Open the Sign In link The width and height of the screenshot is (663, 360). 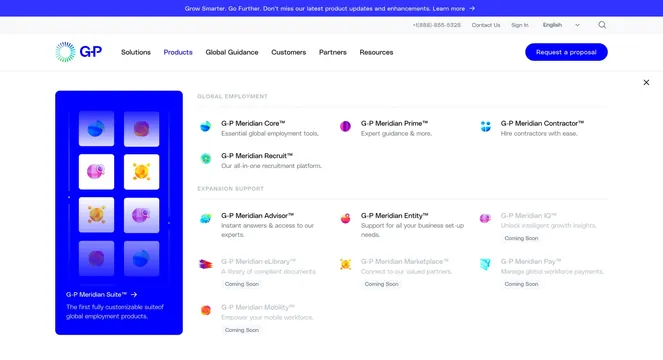point(520,25)
